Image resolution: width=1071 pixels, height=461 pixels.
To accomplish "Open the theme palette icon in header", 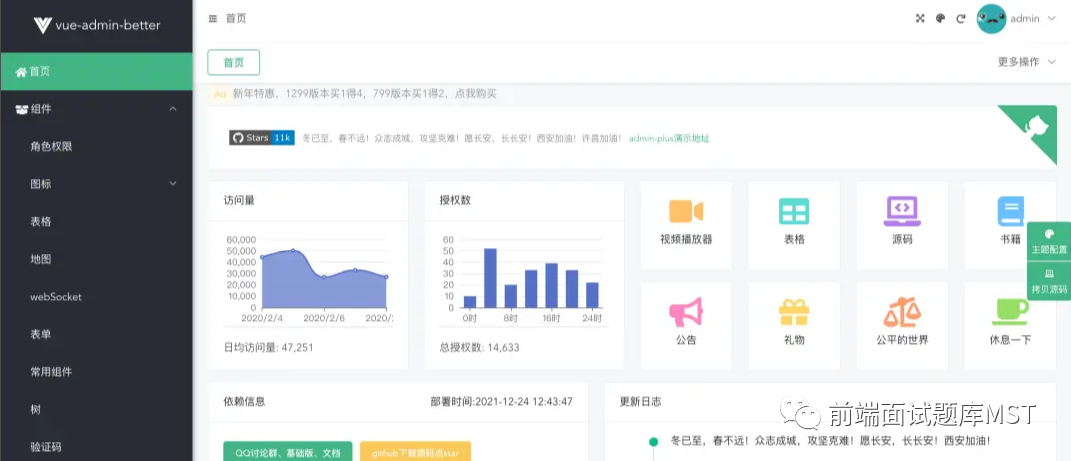I will 941,18.
